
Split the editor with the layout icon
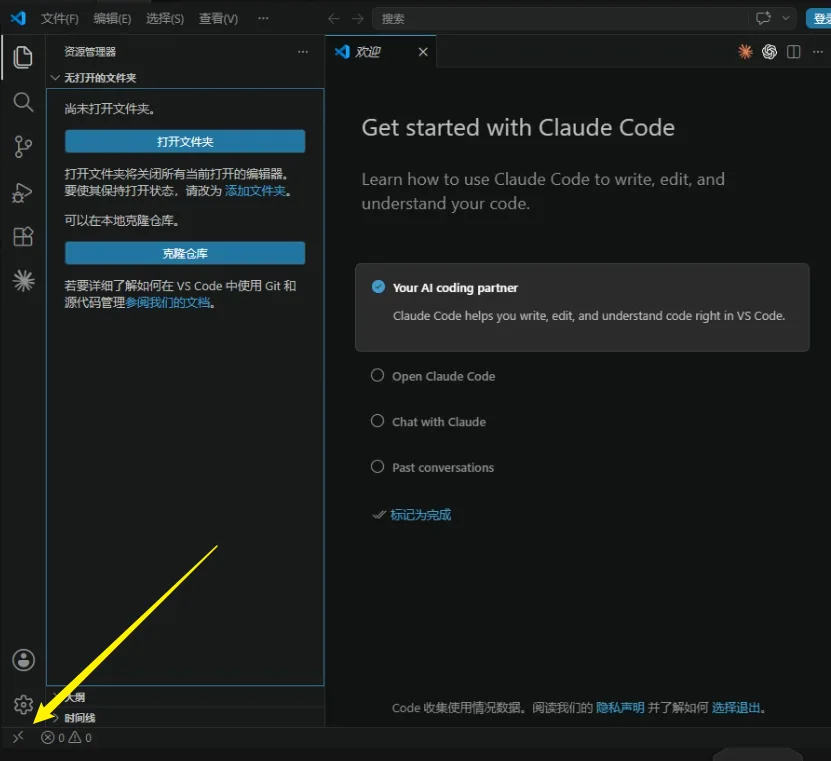click(793, 51)
